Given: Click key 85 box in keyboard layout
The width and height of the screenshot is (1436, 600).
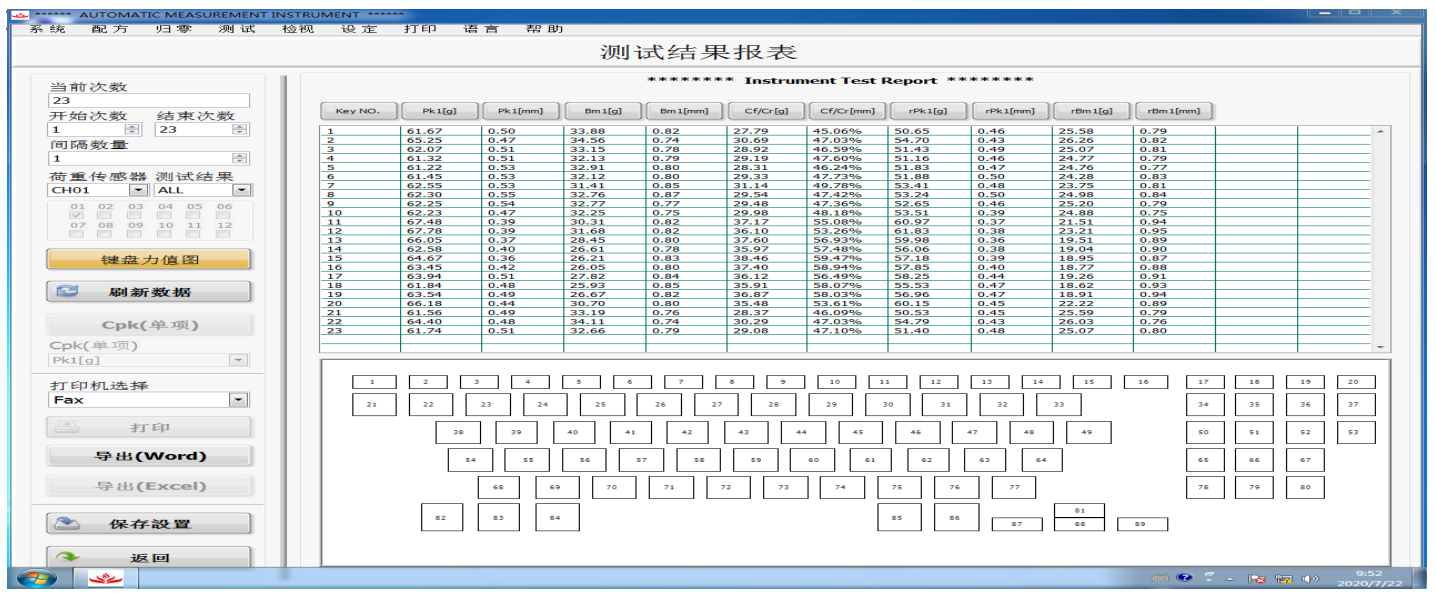Looking at the screenshot, I should point(899,517).
